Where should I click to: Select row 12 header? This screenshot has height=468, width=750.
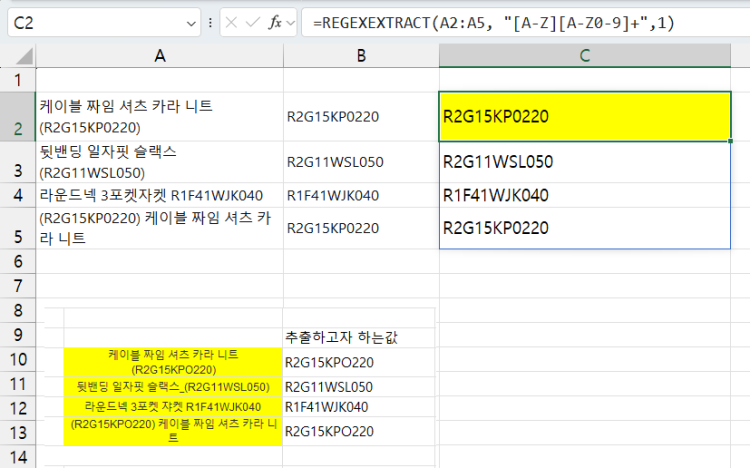point(18,408)
